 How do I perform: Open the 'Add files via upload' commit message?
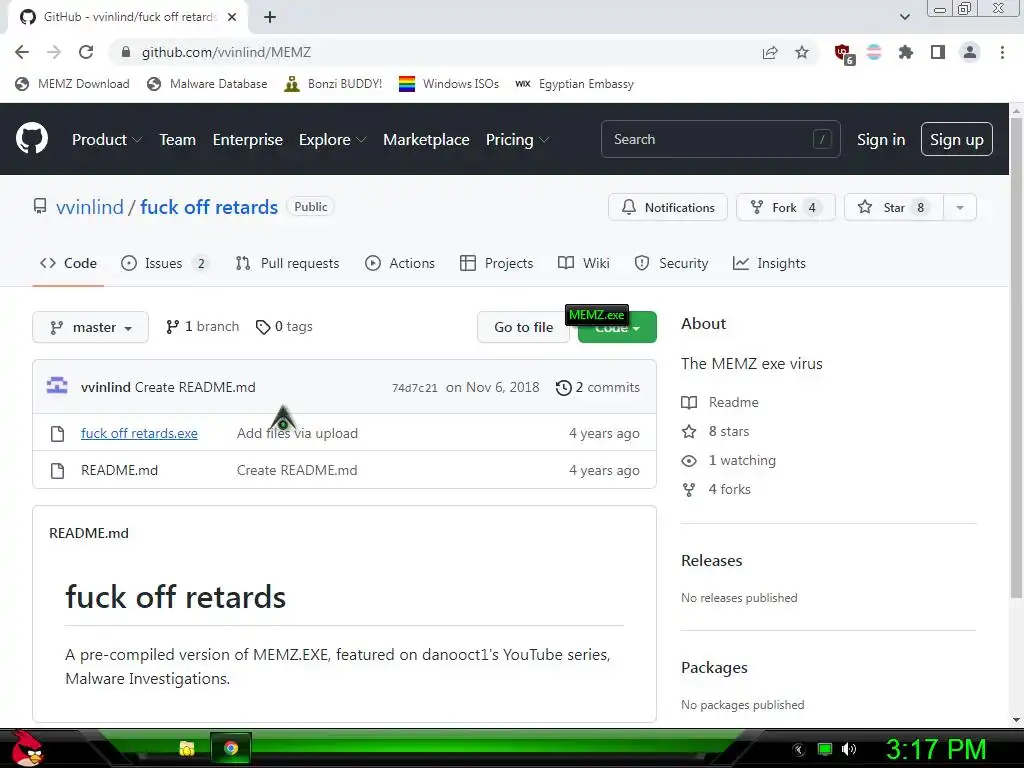[297, 433]
